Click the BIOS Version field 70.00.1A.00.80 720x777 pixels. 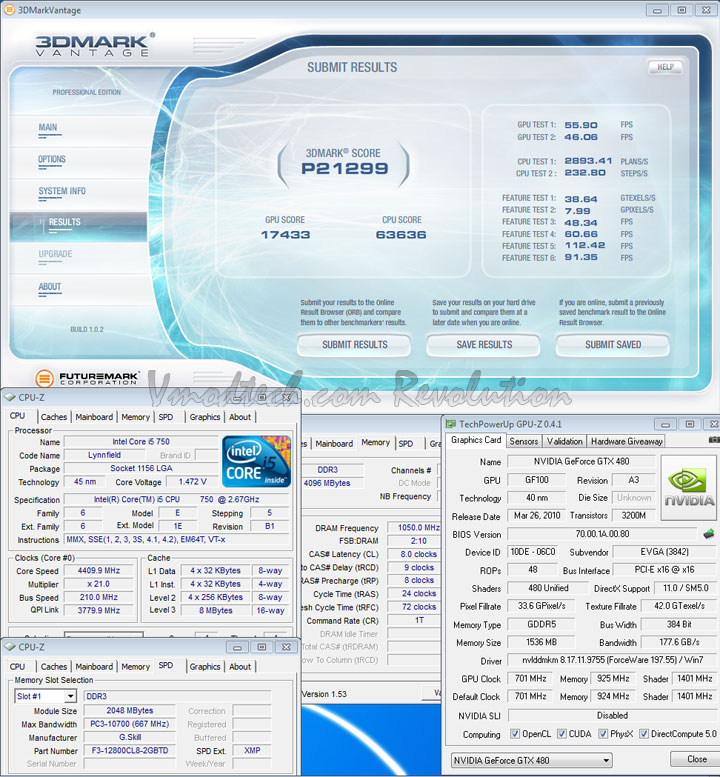click(x=602, y=534)
